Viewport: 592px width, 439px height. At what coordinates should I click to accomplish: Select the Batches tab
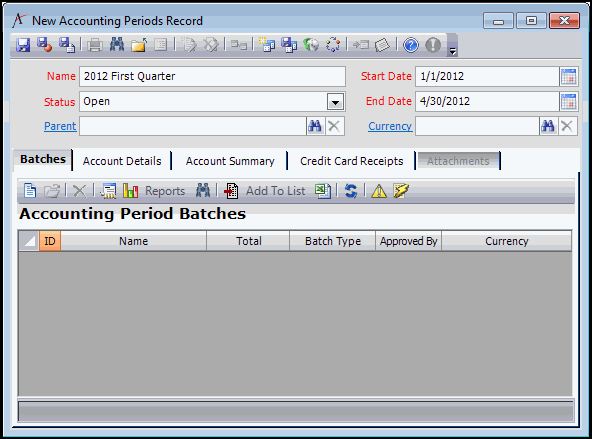pyautogui.click(x=43, y=159)
